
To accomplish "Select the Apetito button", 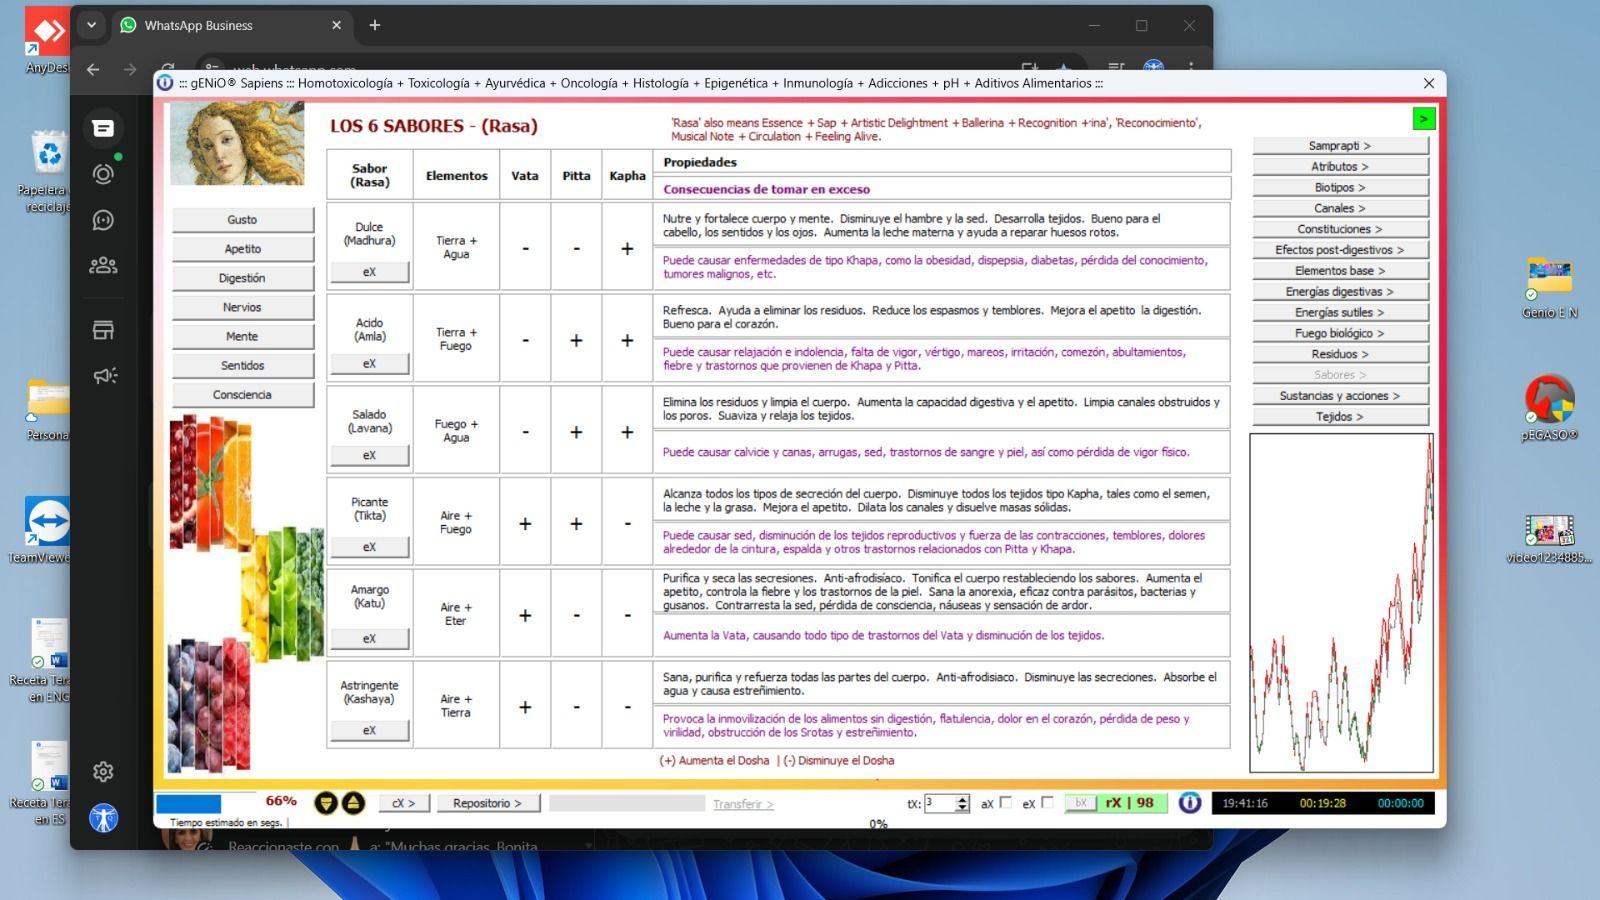I will pos(242,248).
